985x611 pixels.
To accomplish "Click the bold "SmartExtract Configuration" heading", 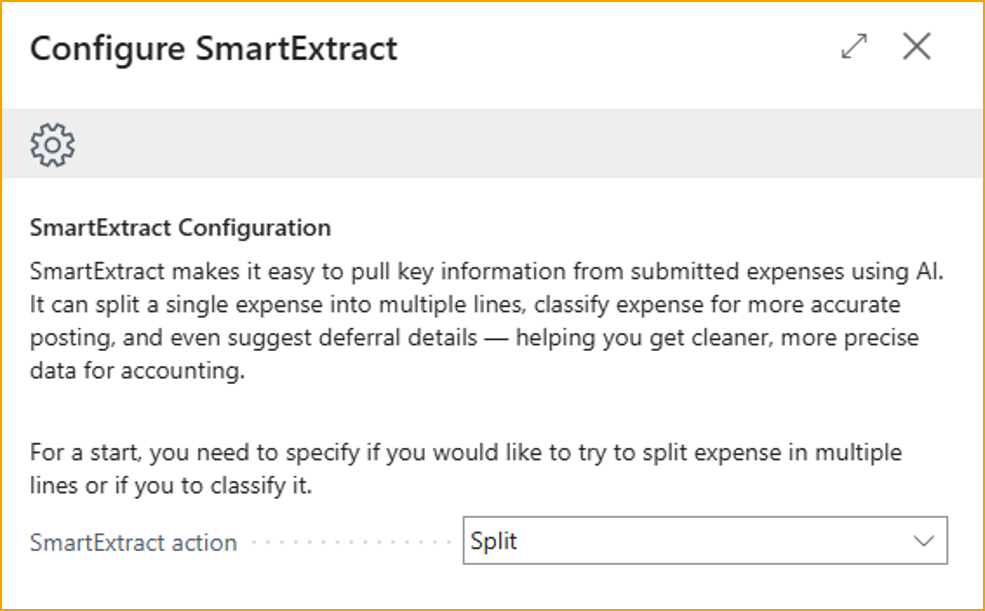I will (180, 228).
